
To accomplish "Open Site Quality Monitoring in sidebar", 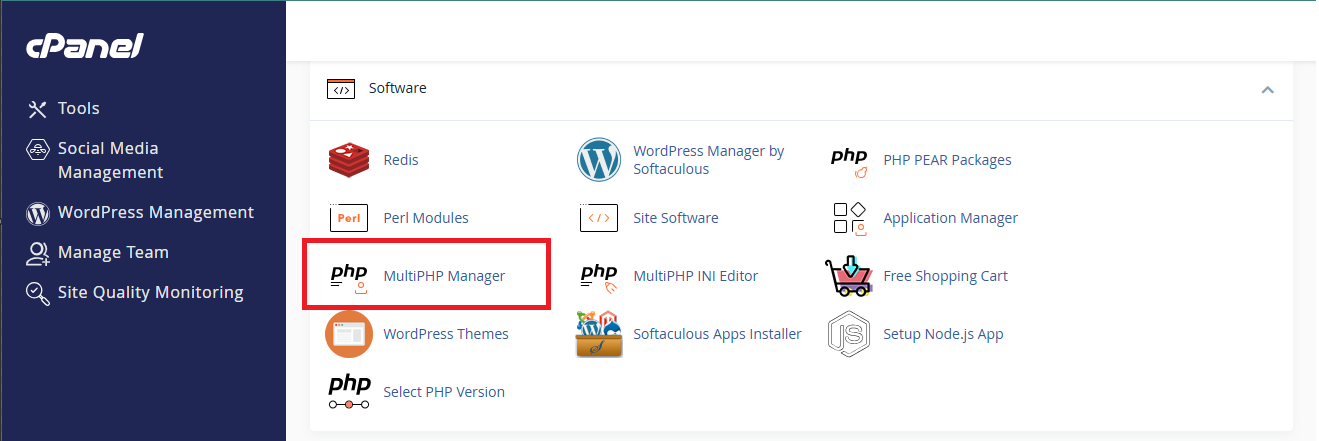I will tap(151, 292).
